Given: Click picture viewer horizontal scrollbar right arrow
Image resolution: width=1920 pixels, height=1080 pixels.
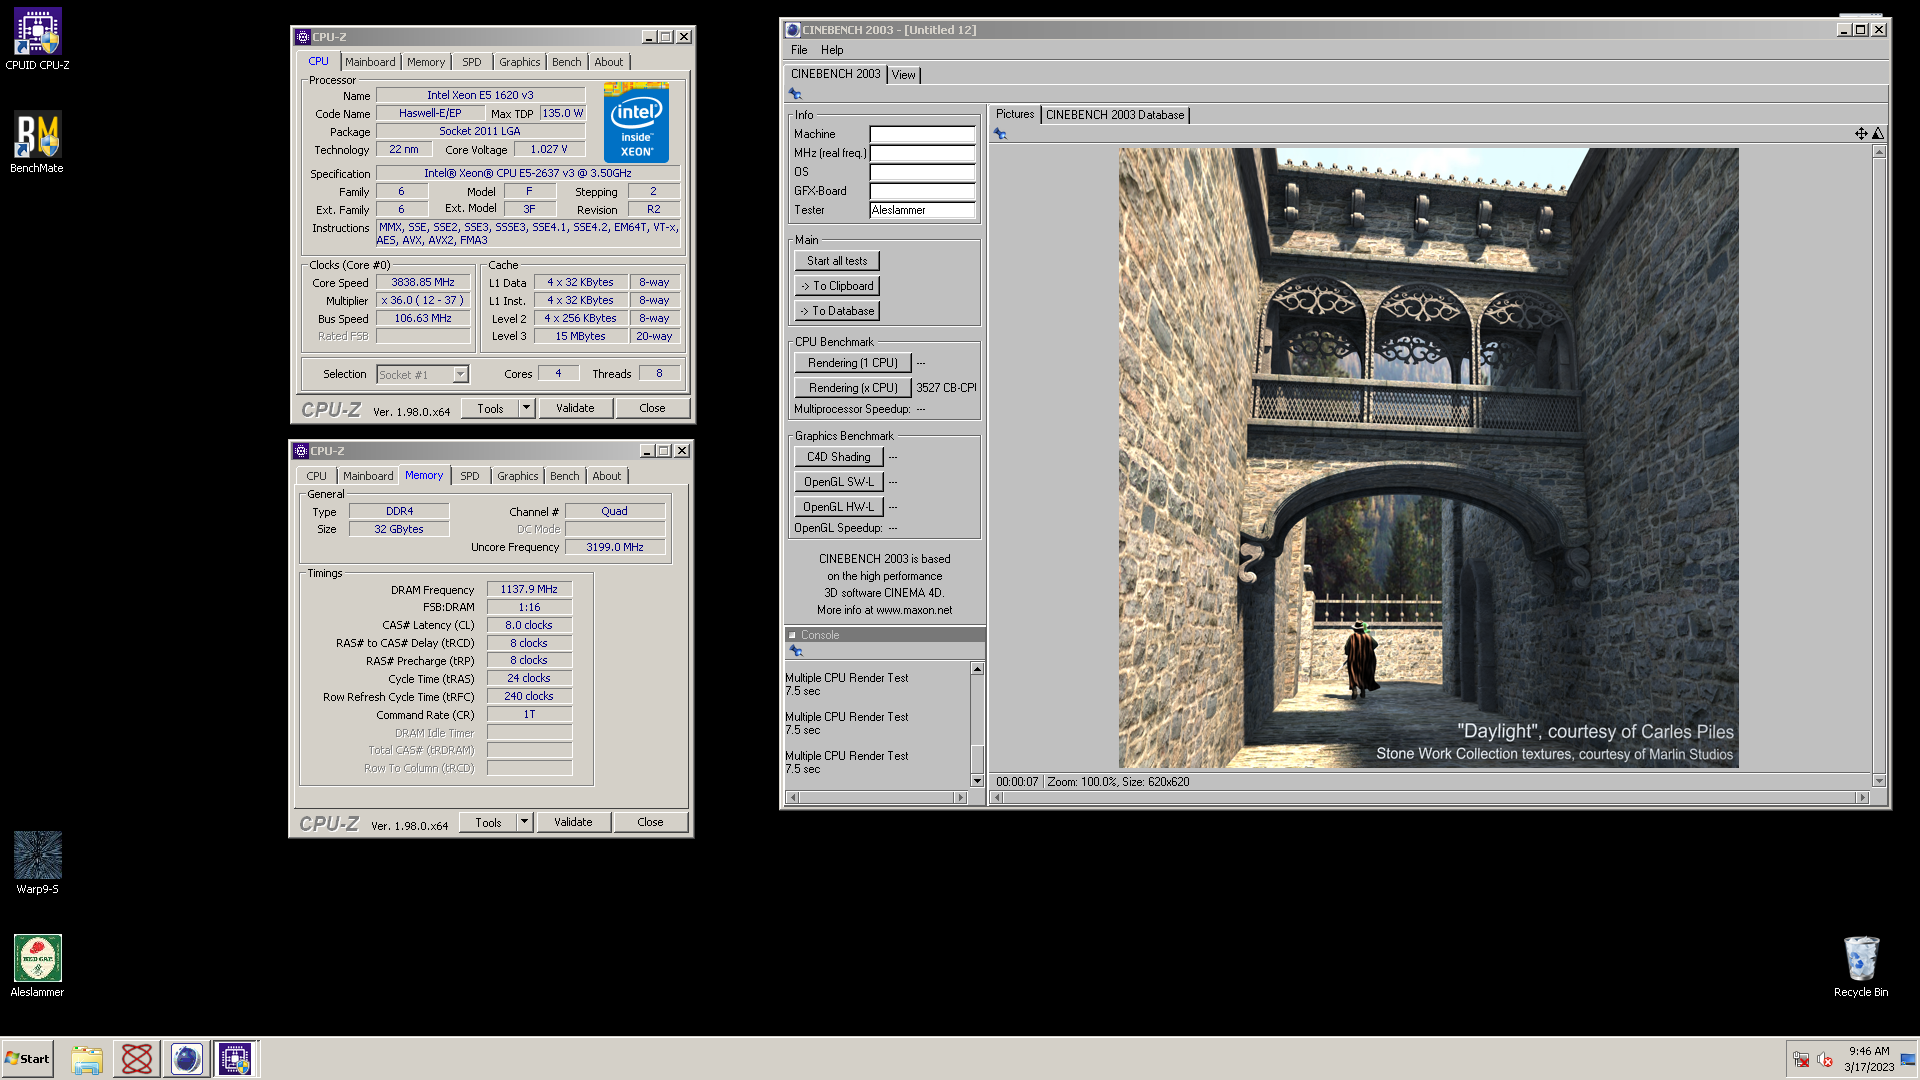Looking at the screenshot, I should [x=1862, y=798].
